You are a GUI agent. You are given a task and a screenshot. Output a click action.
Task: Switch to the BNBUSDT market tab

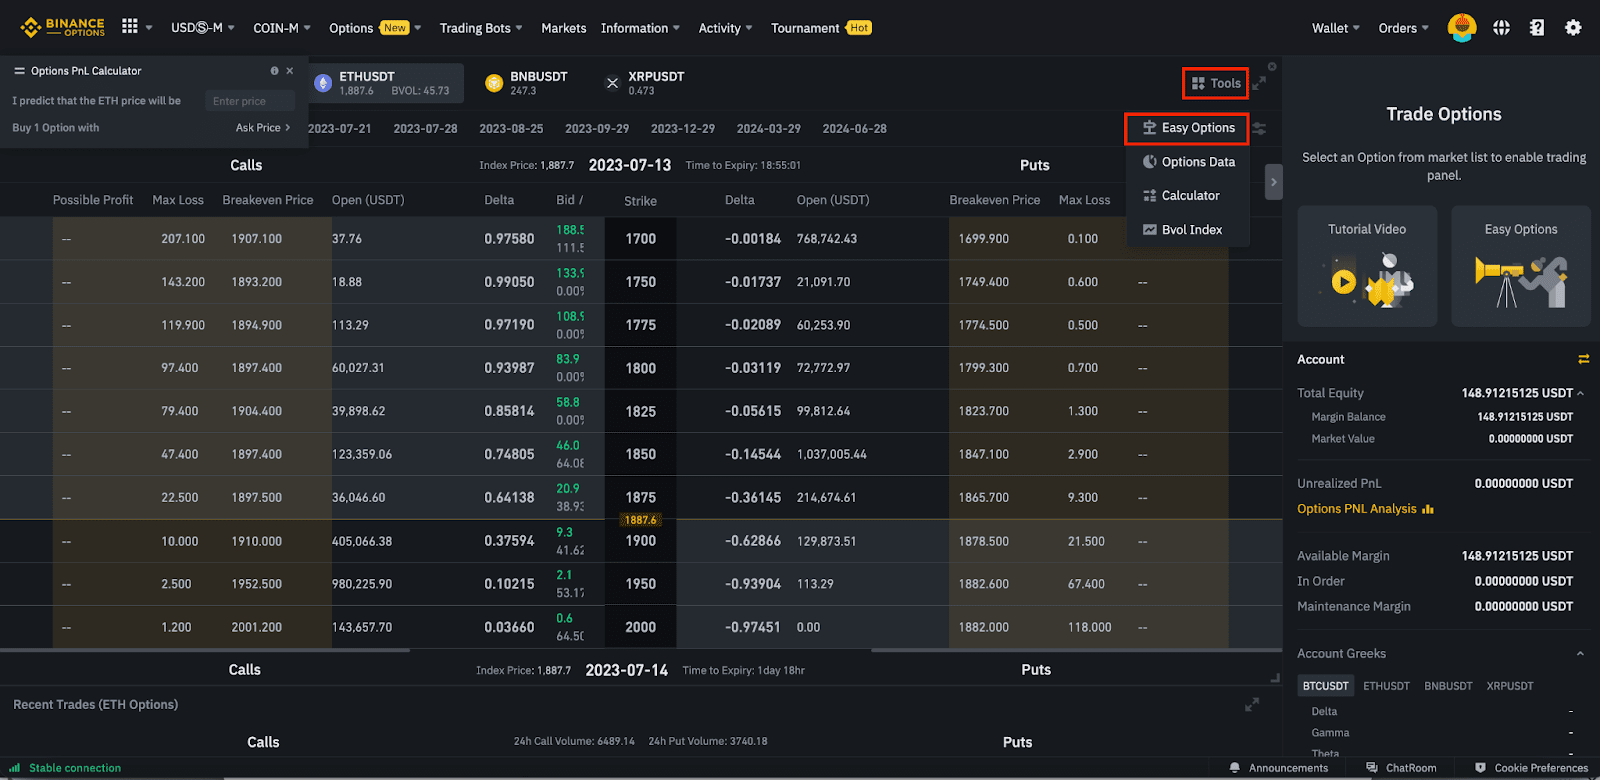[x=526, y=83]
